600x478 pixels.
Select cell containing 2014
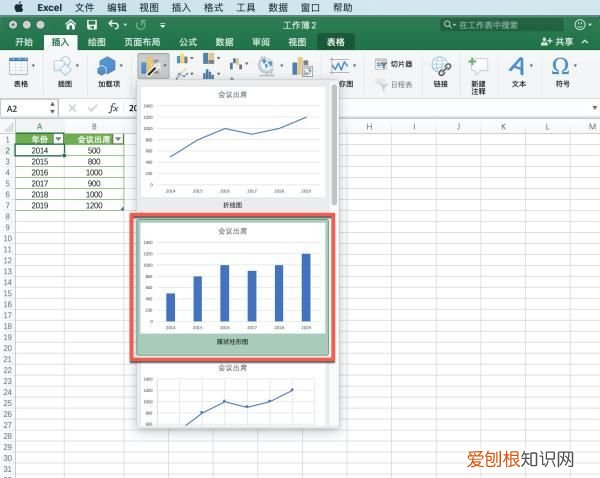click(40, 150)
